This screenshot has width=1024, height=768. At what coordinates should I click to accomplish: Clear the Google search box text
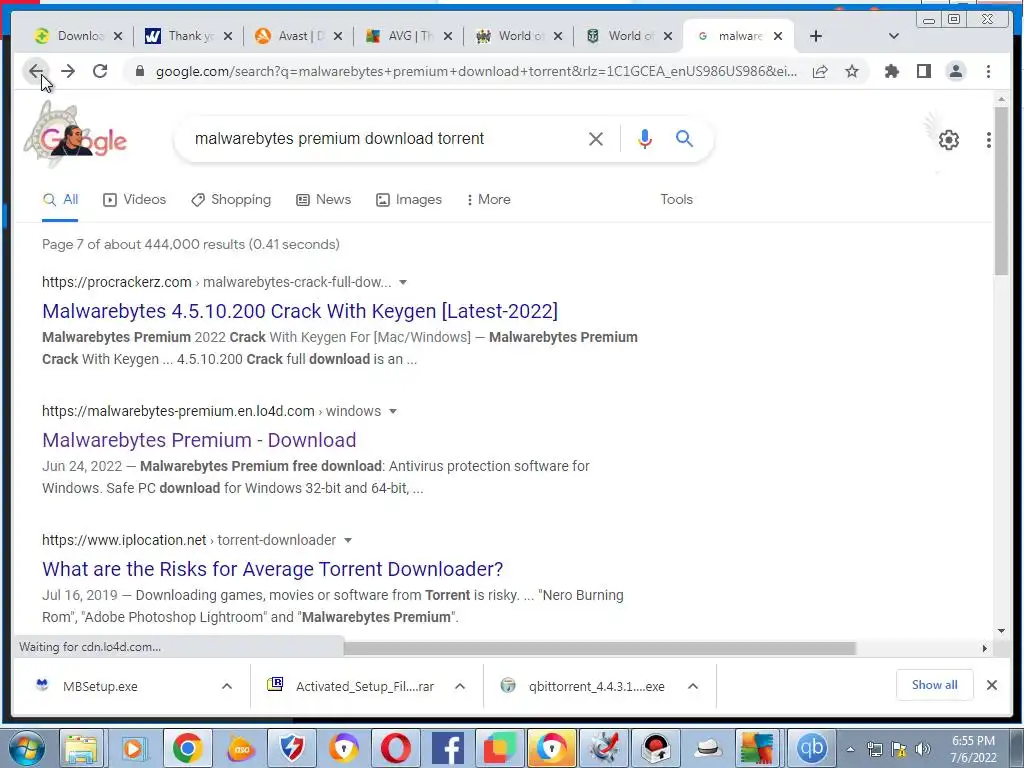[x=596, y=138]
